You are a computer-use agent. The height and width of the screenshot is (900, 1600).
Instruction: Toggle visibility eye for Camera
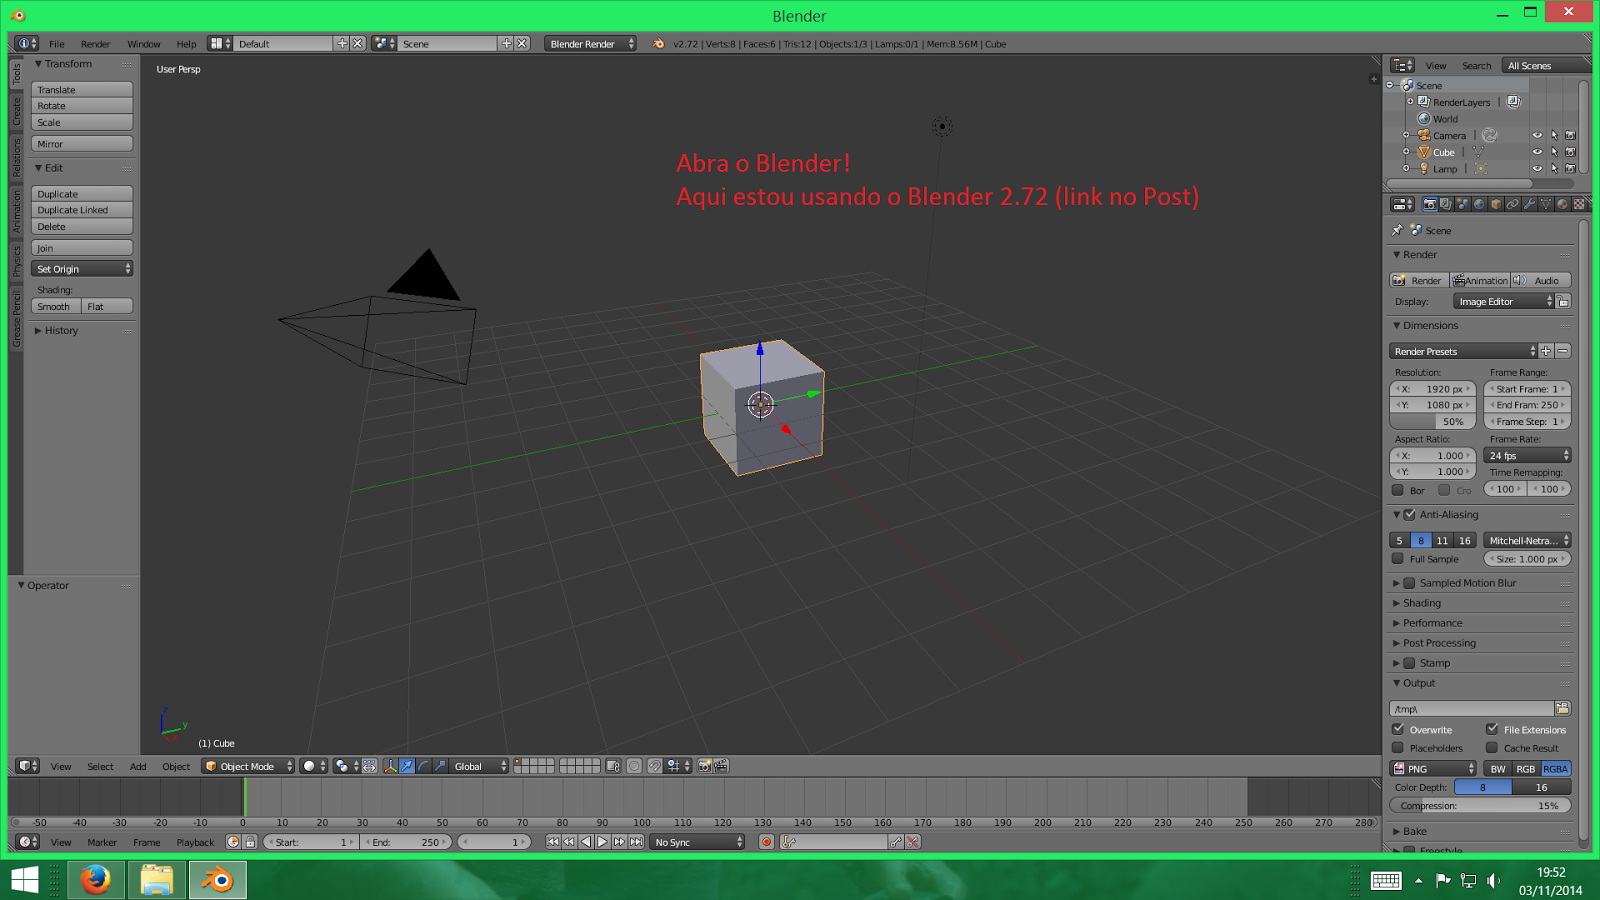(x=1537, y=135)
